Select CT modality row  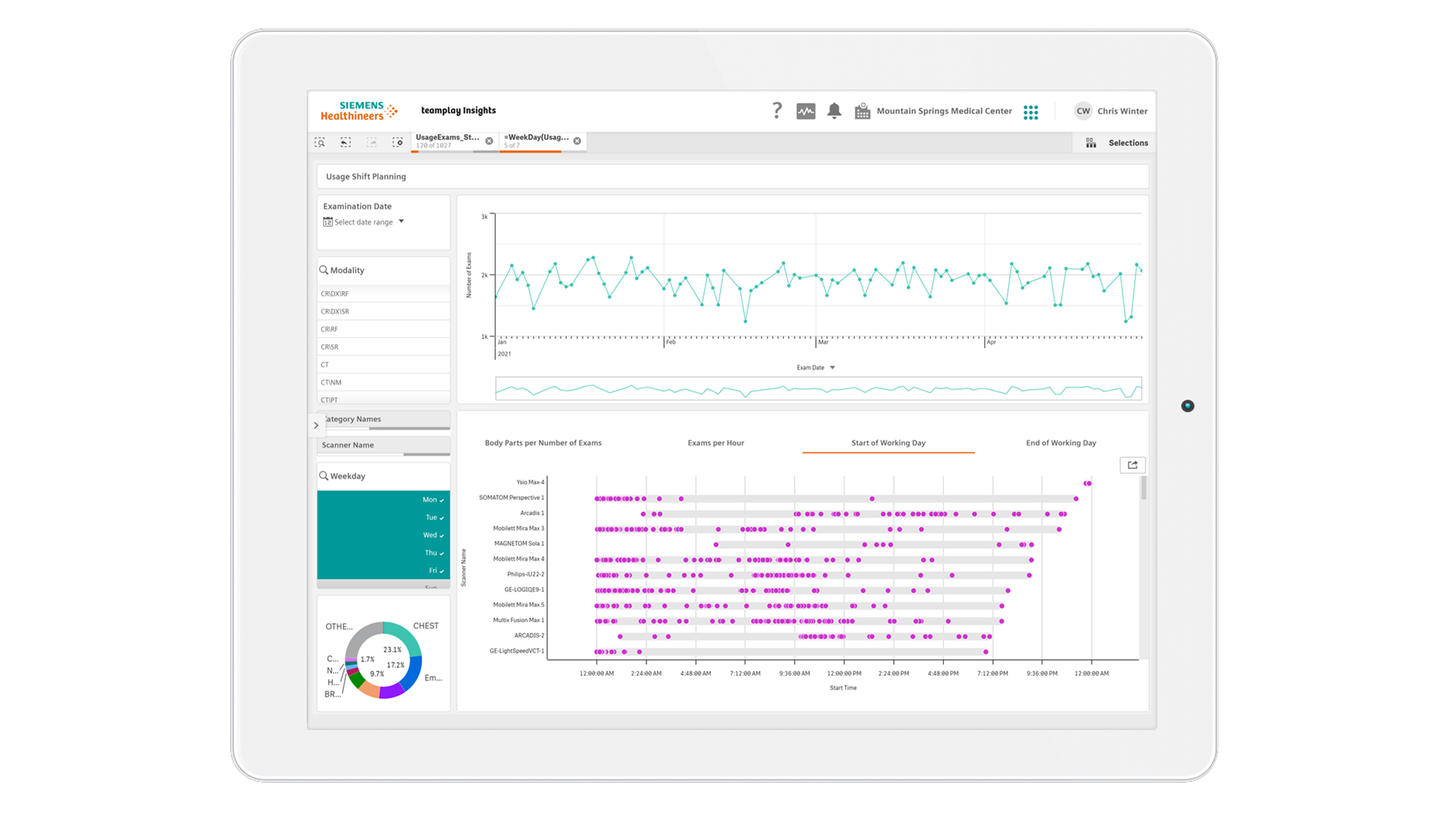384,365
